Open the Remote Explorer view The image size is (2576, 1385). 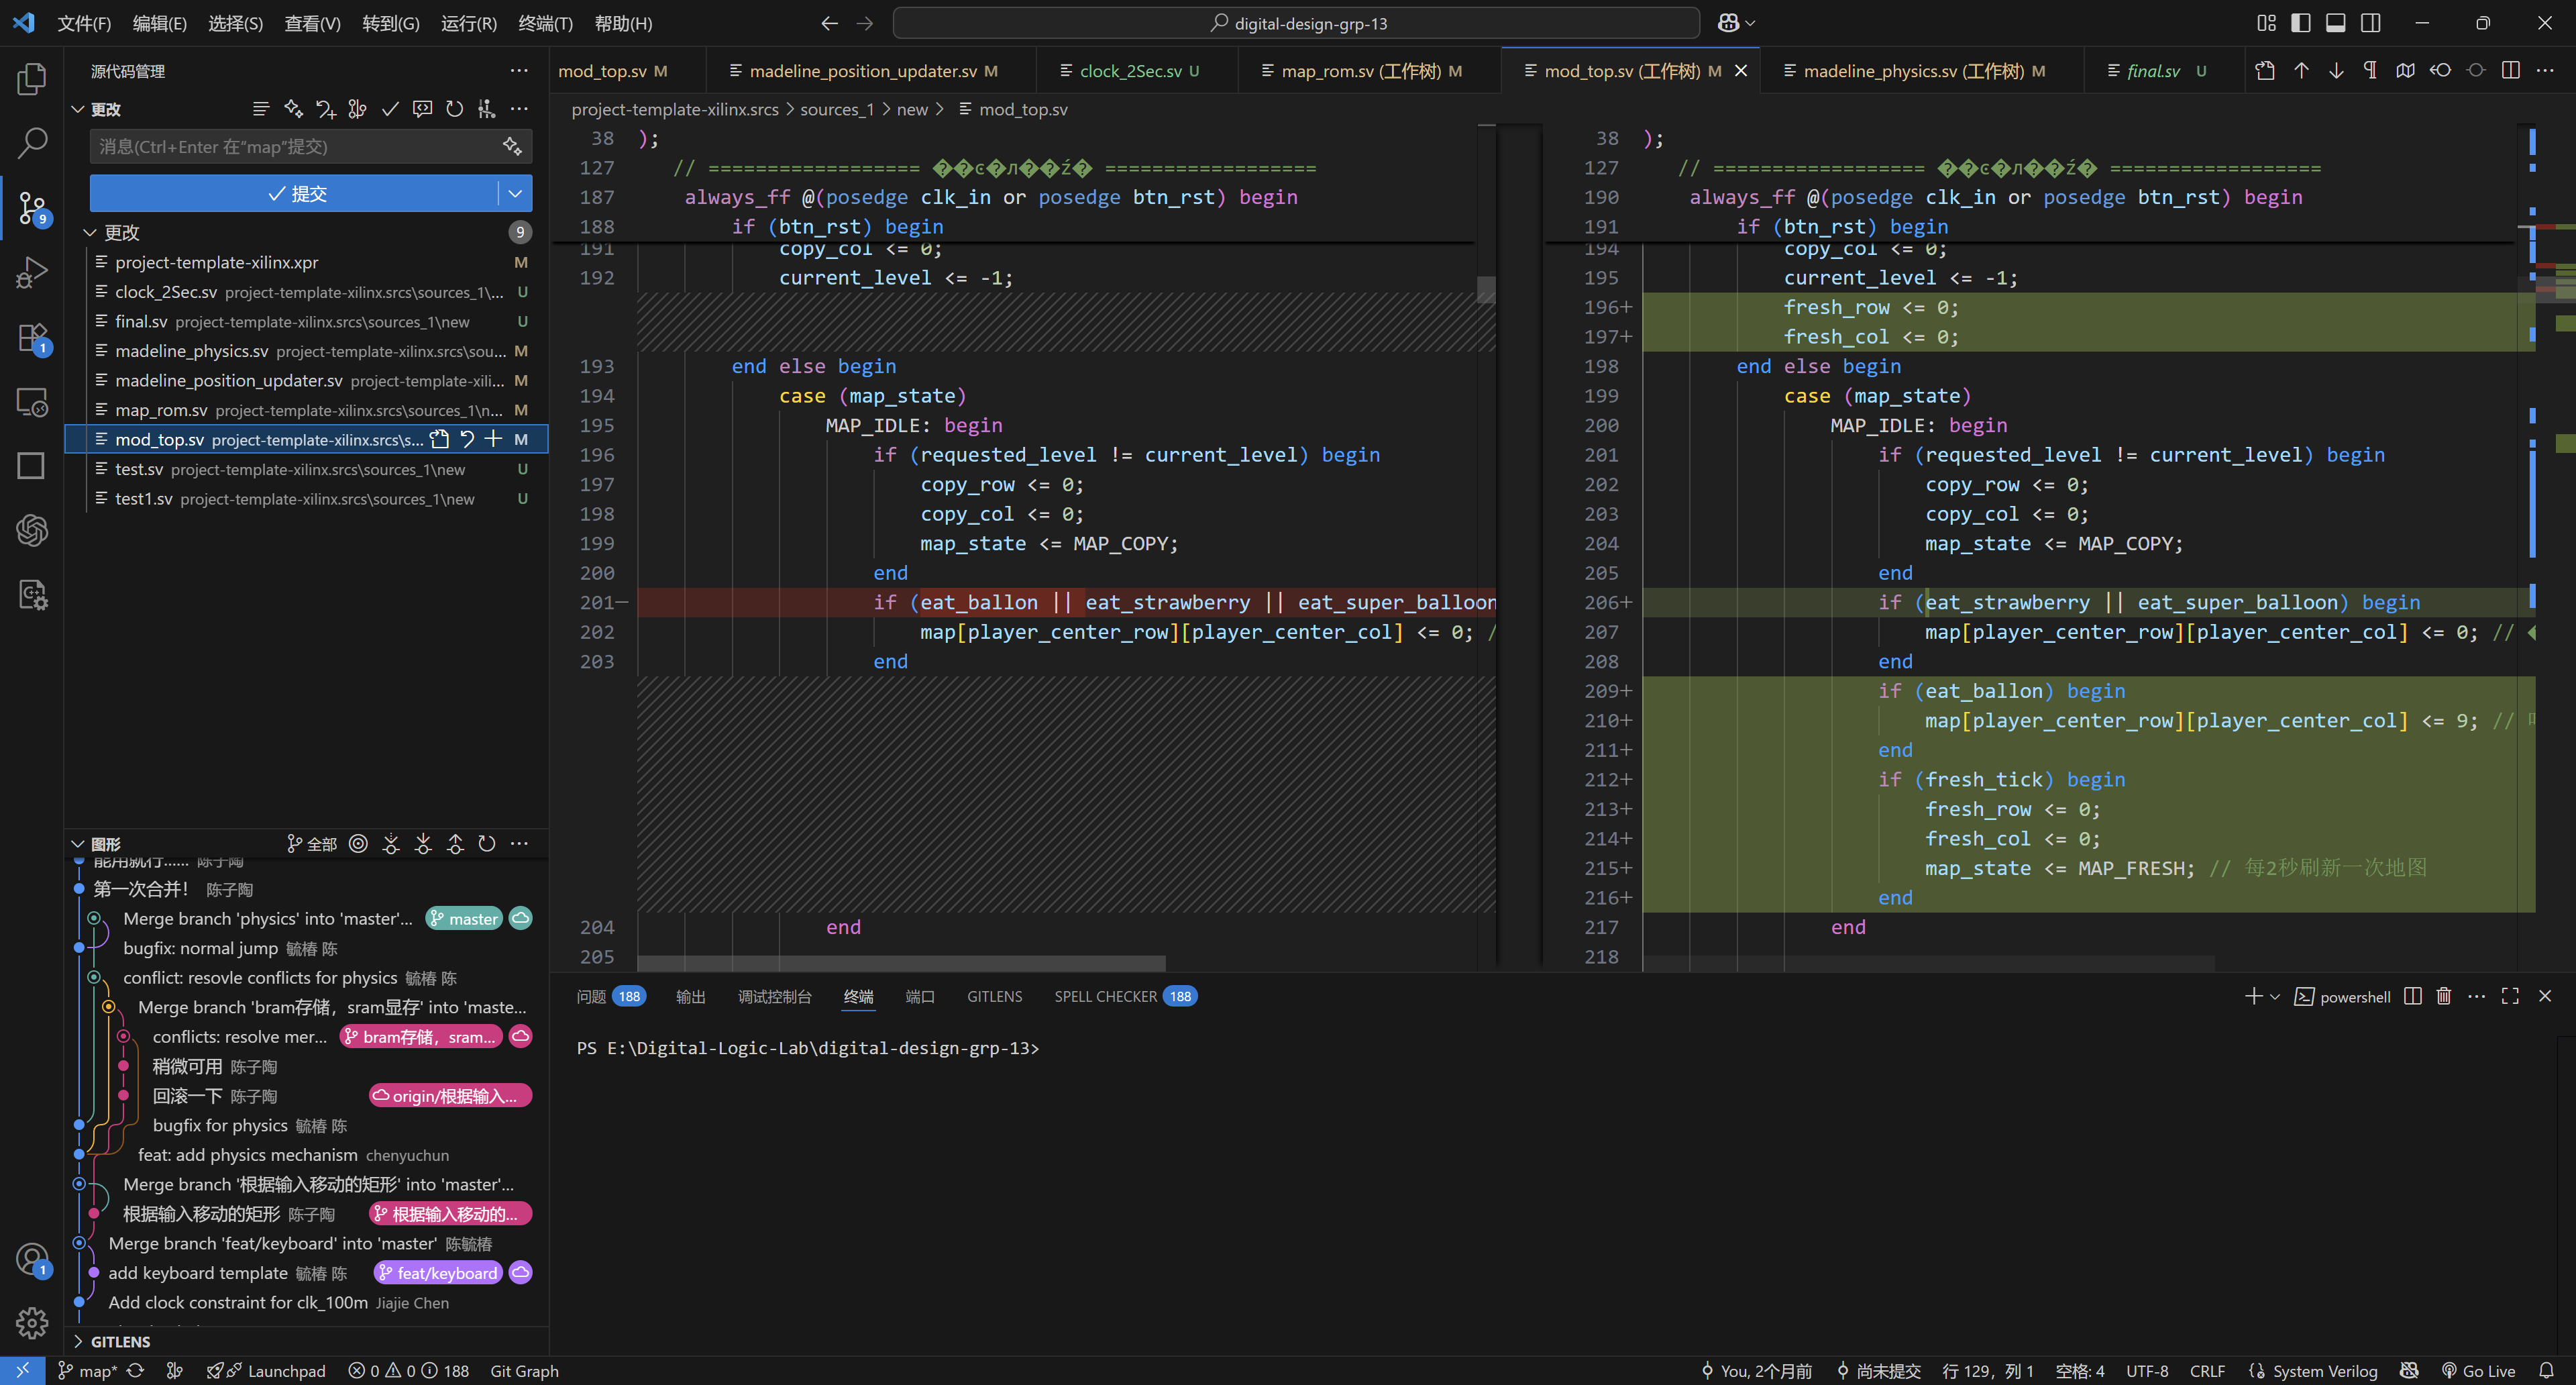point(32,402)
